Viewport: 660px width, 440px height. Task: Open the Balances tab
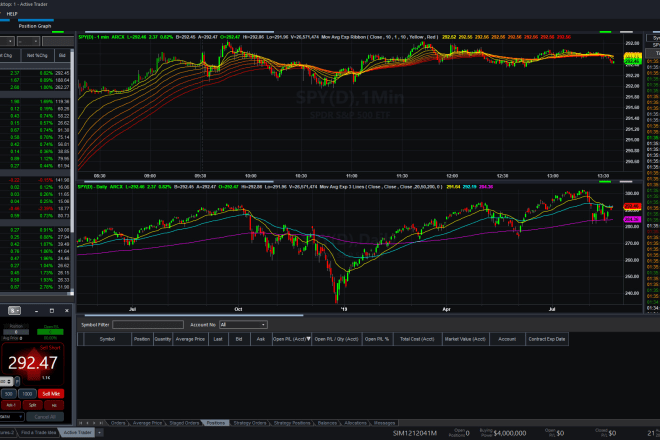click(327, 423)
